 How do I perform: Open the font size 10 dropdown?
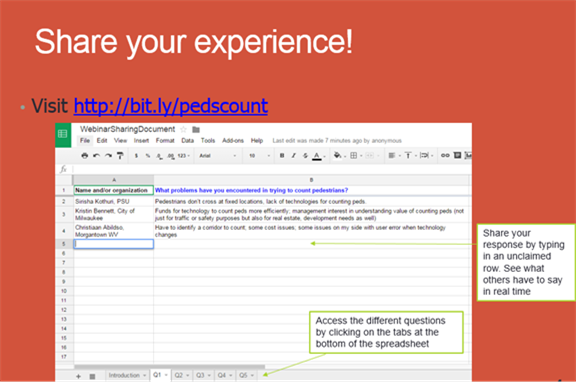259,156
